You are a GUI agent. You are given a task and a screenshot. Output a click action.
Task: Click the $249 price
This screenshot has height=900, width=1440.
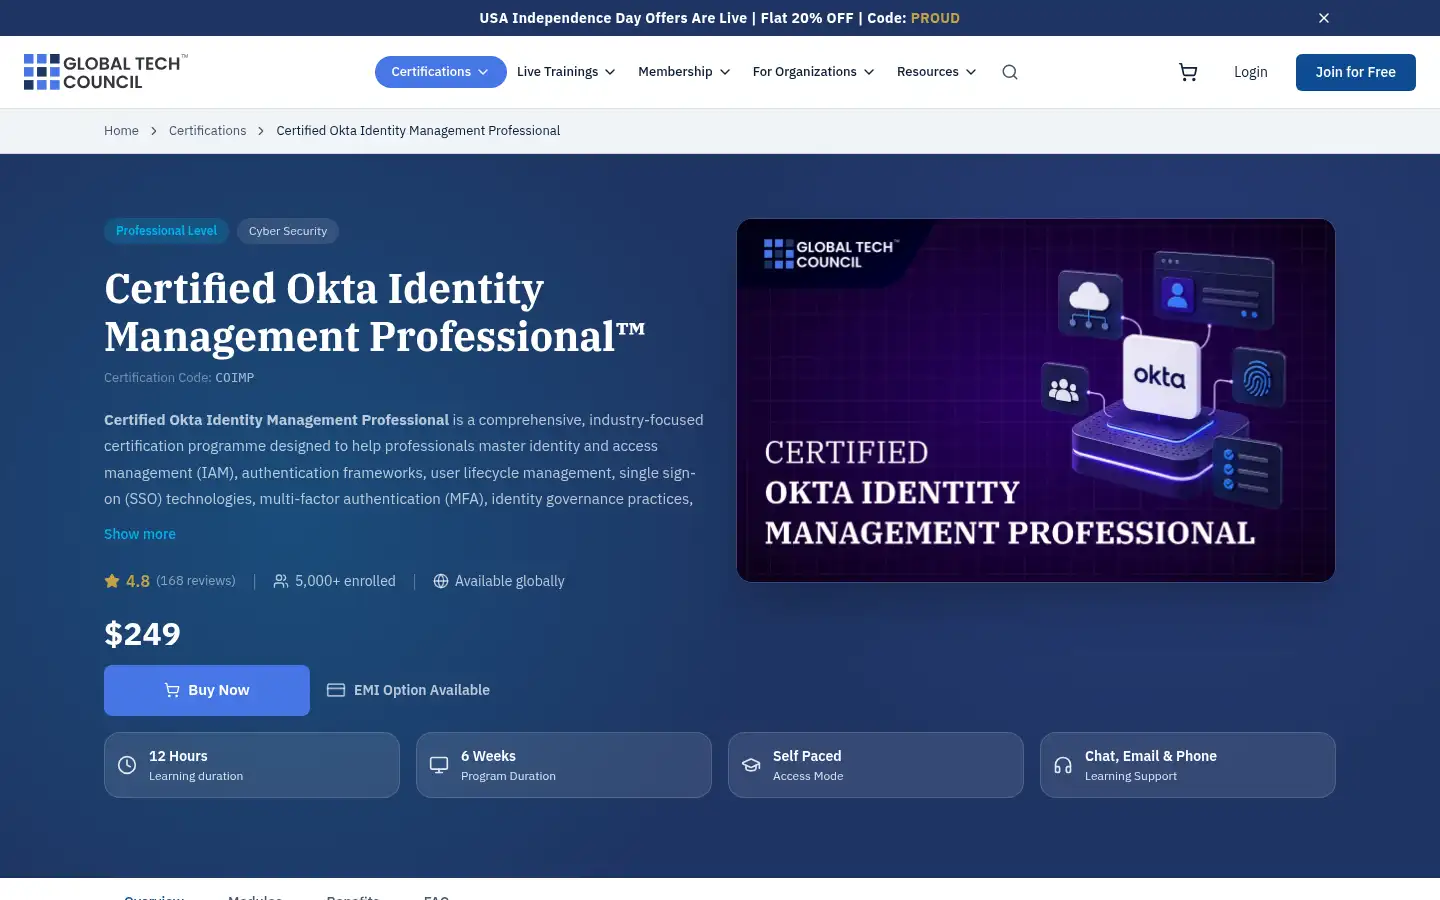point(142,634)
